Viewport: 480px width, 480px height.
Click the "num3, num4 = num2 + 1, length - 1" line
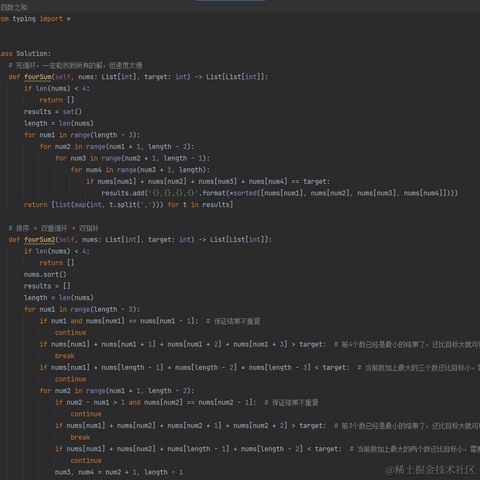tap(119, 472)
